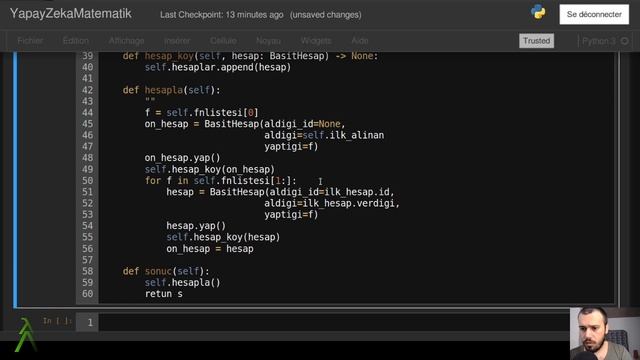Viewport: 640px width, 360px height.
Task: Open the Widgets menu
Action: pyautogui.click(x=316, y=41)
